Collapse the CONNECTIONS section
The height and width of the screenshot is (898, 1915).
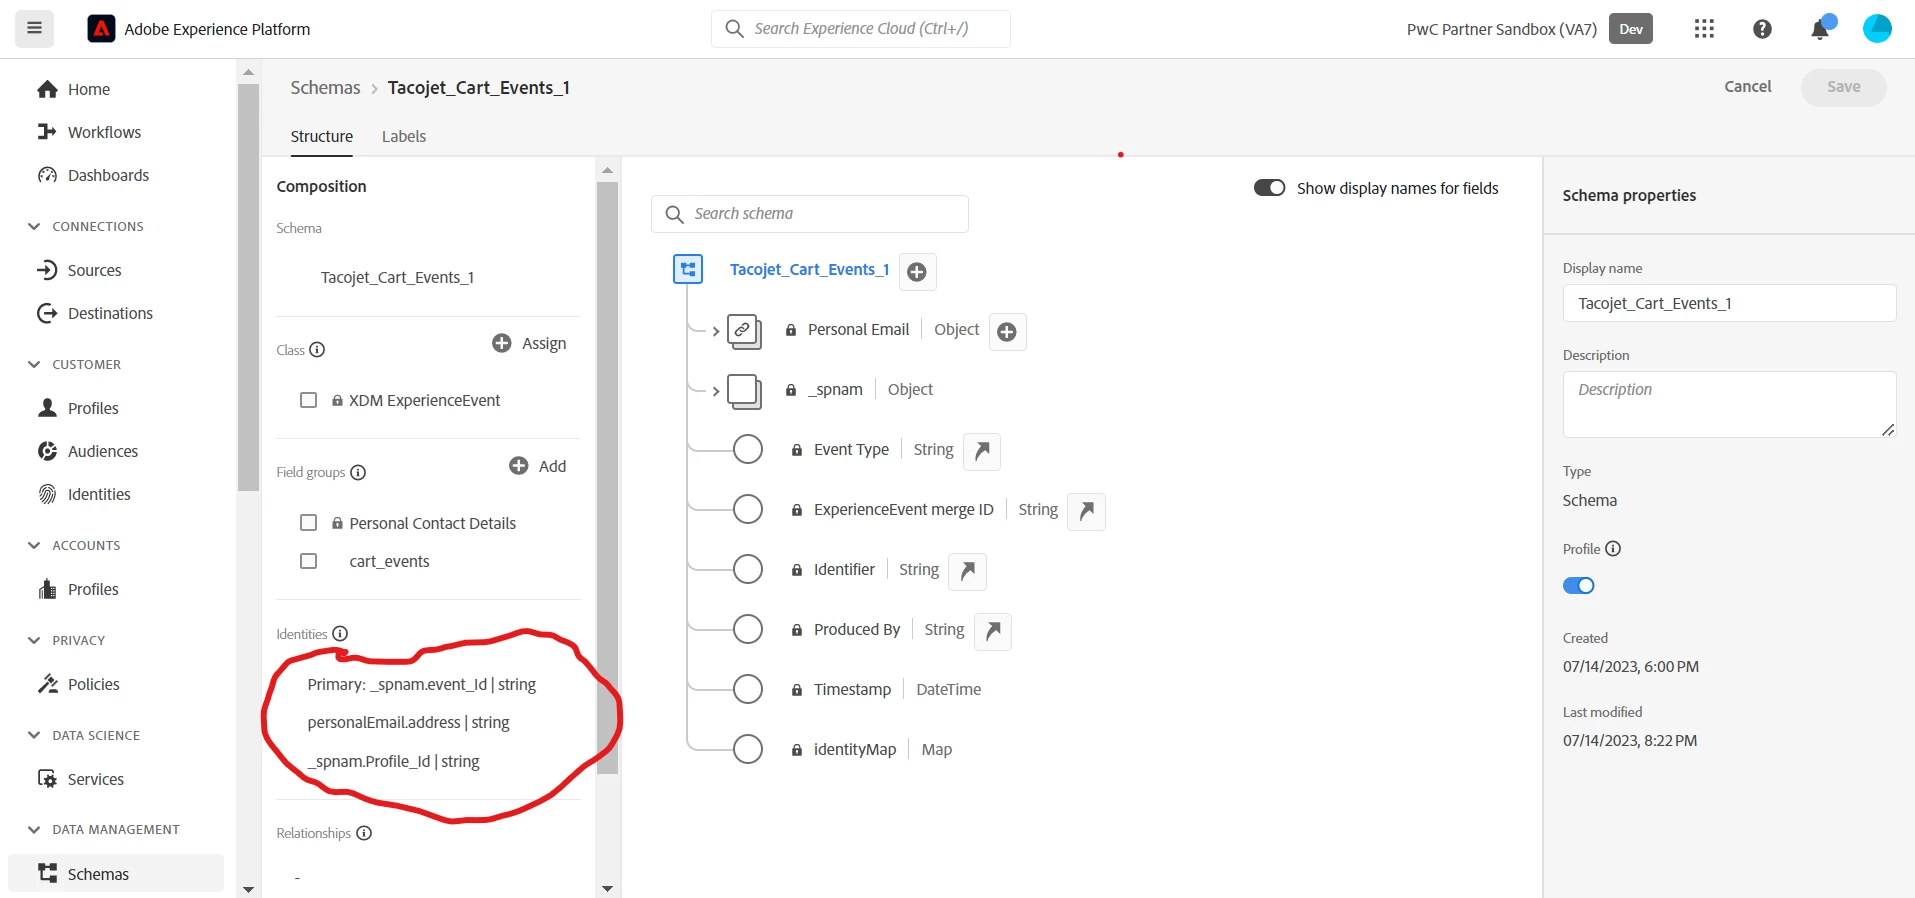click(x=34, y=226)
